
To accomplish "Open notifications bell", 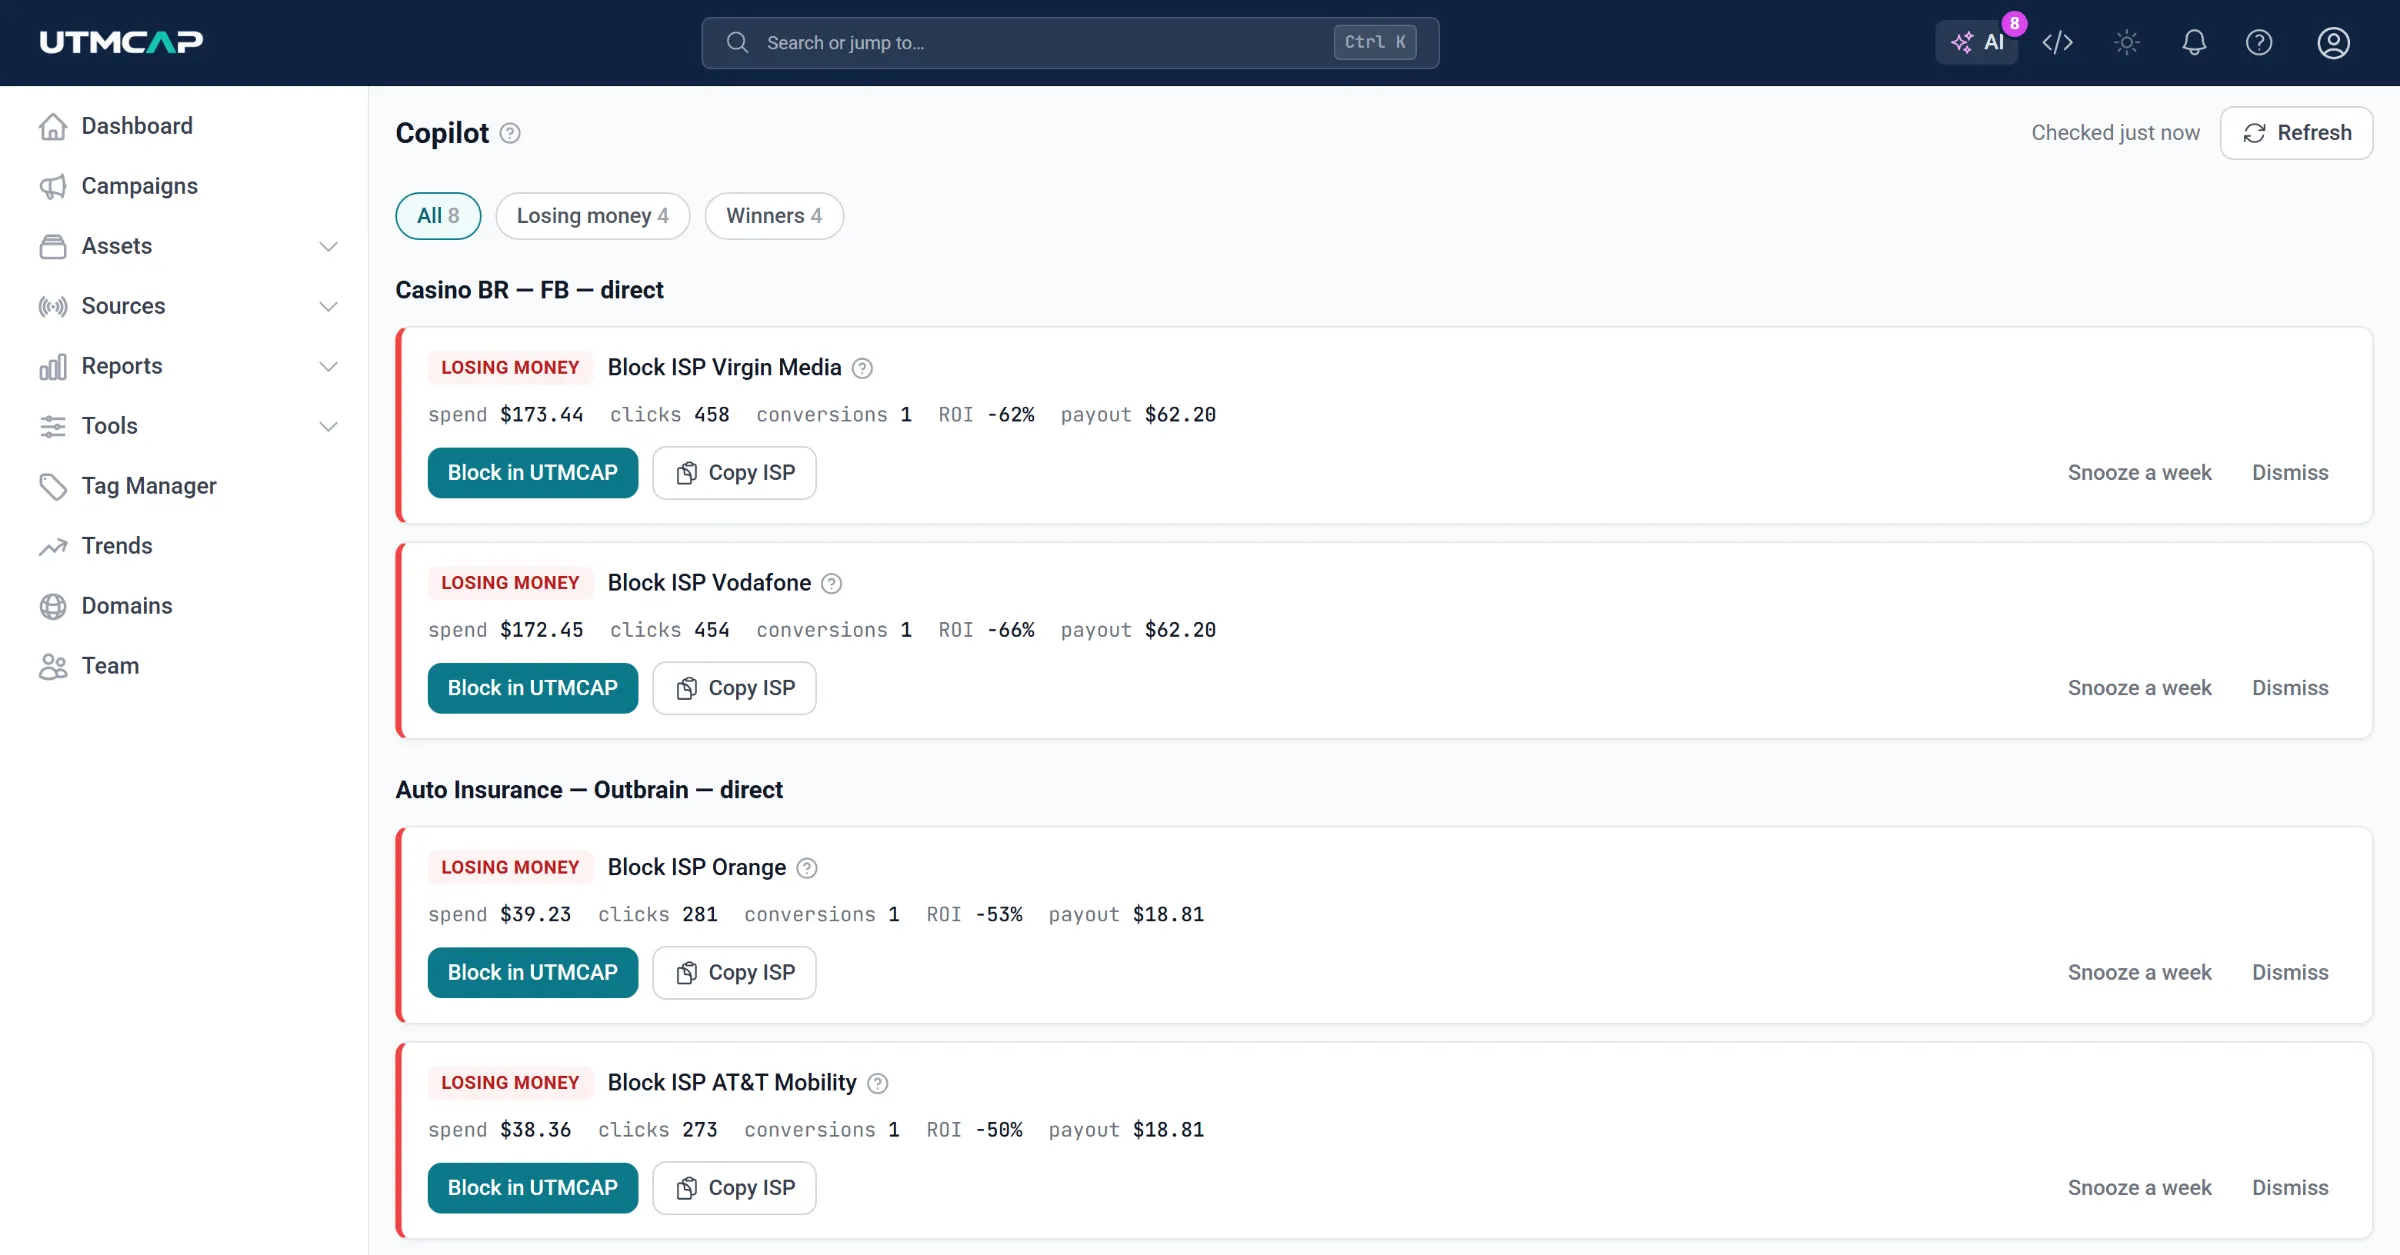I will click(2194, 42).
